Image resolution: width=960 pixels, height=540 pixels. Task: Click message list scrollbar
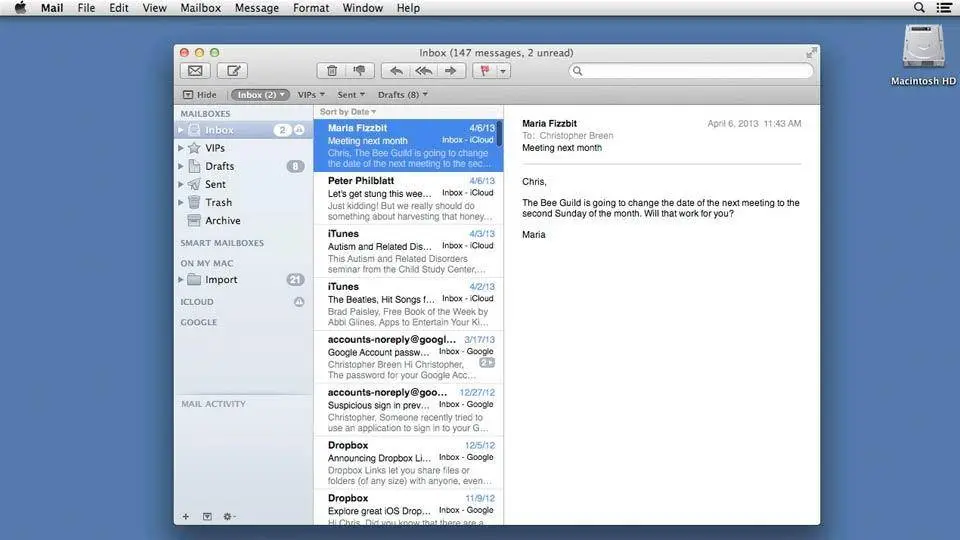click(x=500, y=133)
